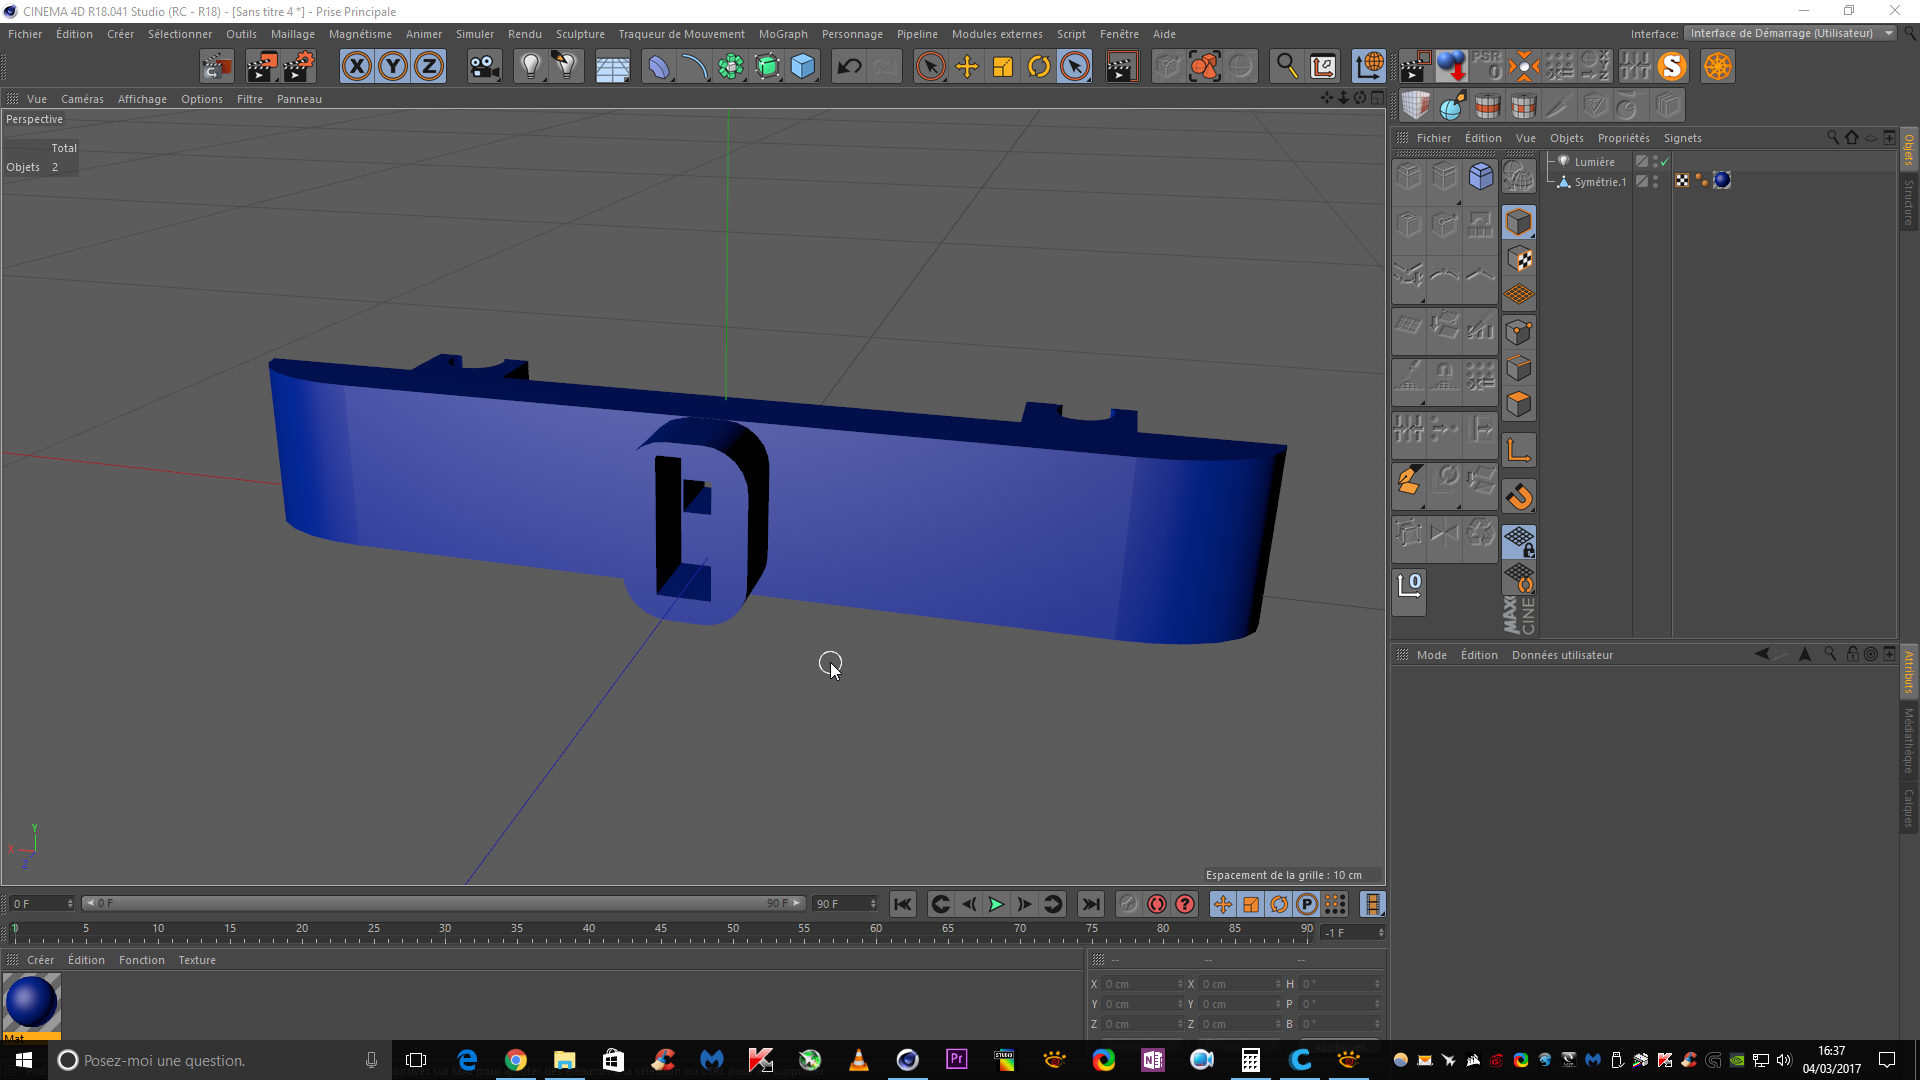
Task: Switch to polygons mode
Action: coord(1519,404)
